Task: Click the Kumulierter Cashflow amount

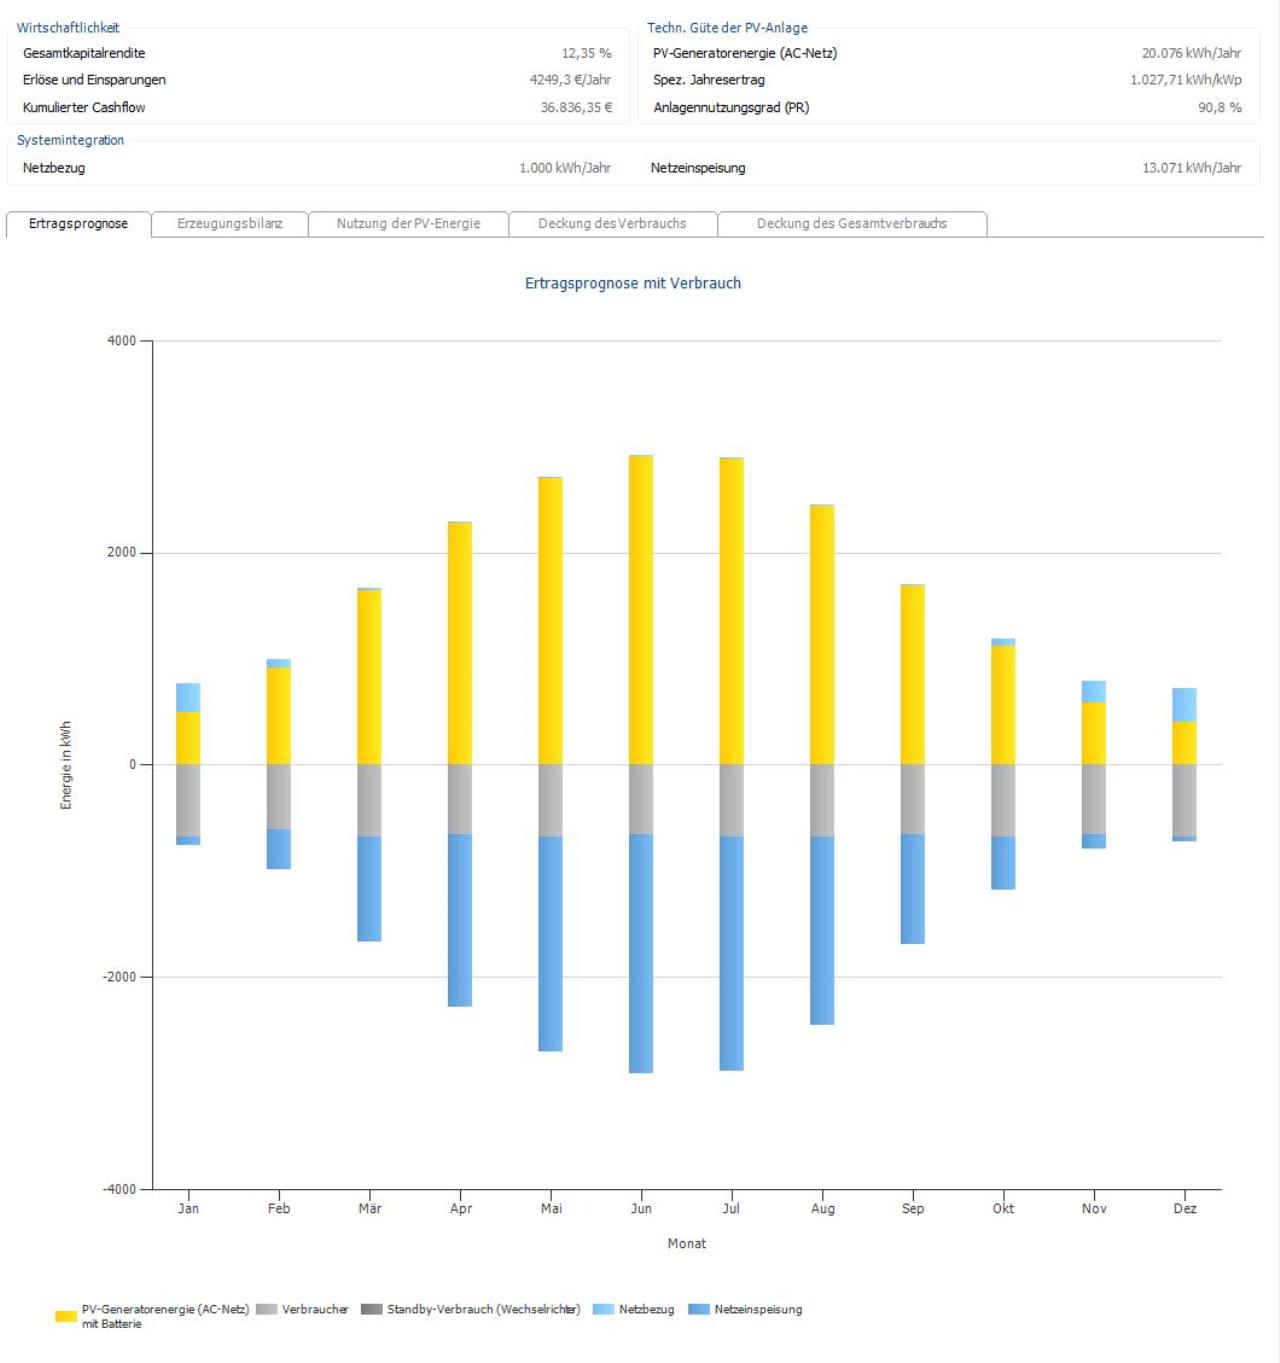Action: tap(576, 107)
